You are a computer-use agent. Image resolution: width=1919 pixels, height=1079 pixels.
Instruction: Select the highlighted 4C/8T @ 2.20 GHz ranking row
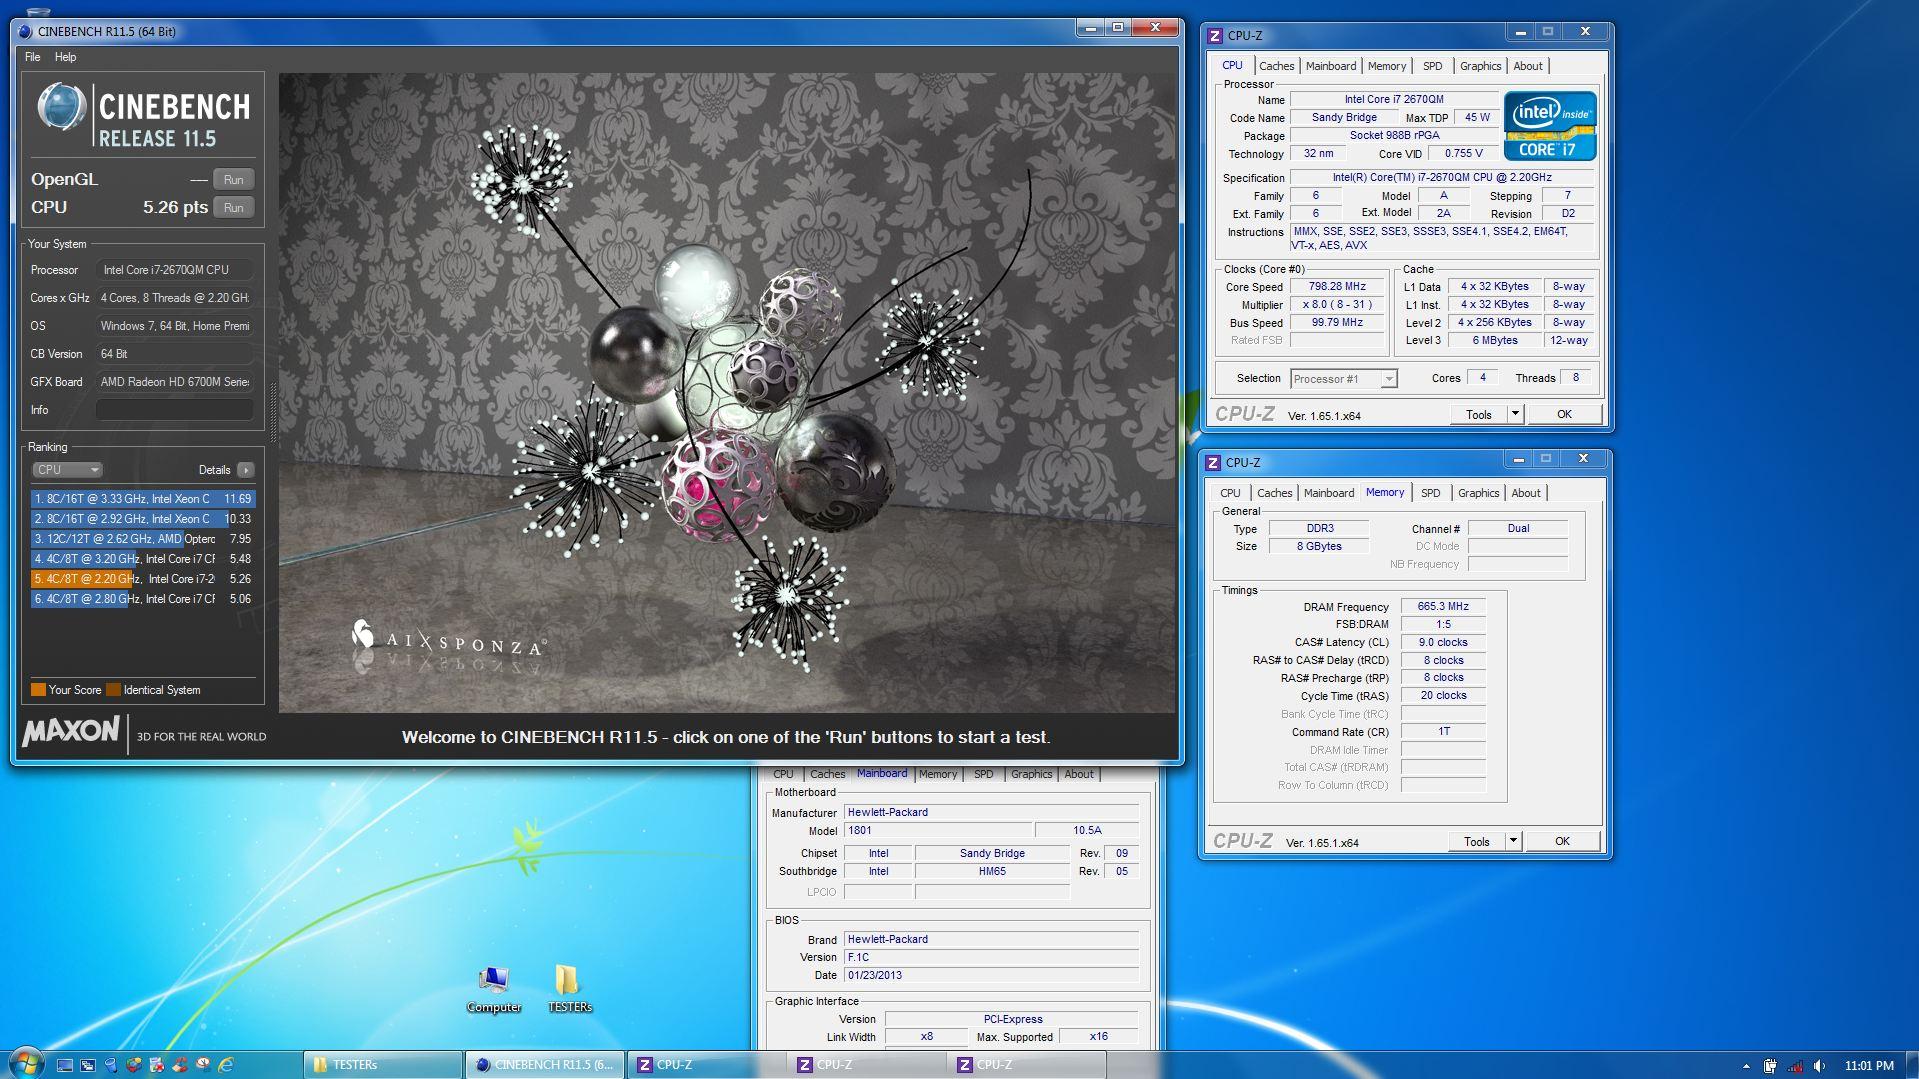pyautogui.click(x=143, y=579)
